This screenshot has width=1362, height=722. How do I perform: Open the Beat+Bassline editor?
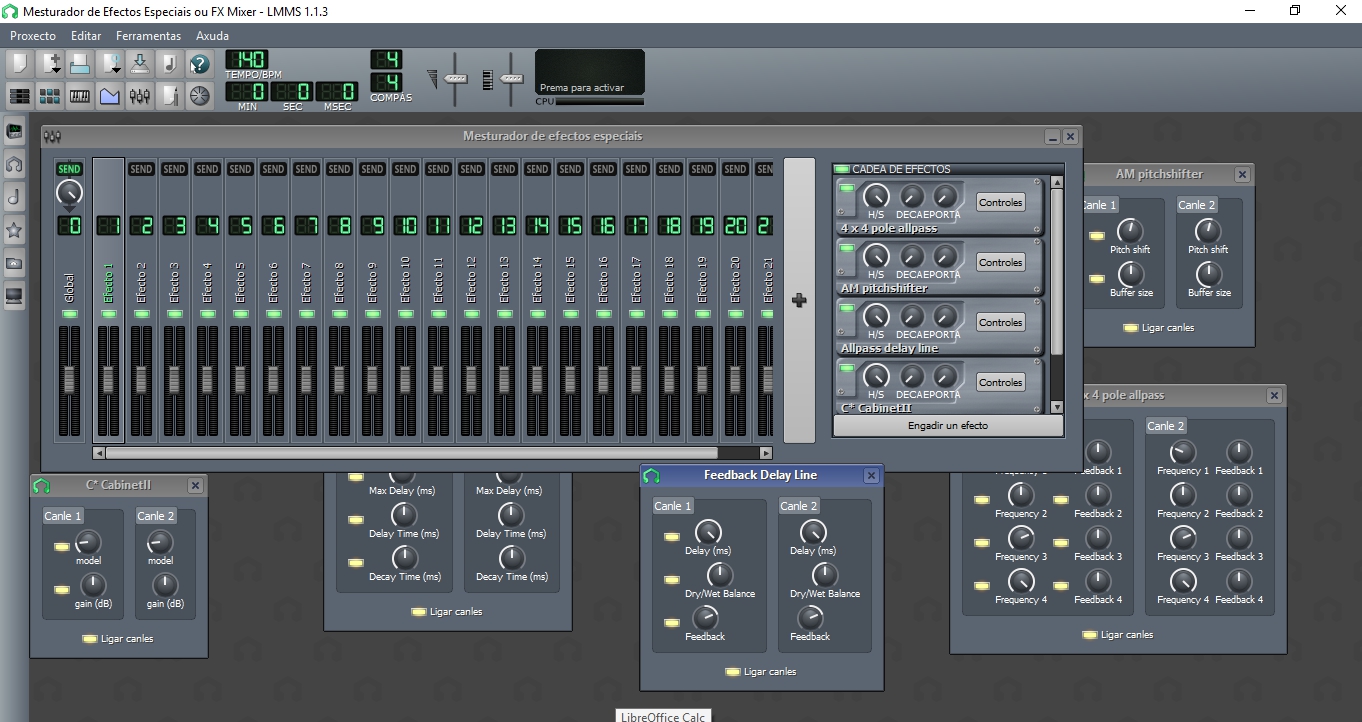coord(48,96)
